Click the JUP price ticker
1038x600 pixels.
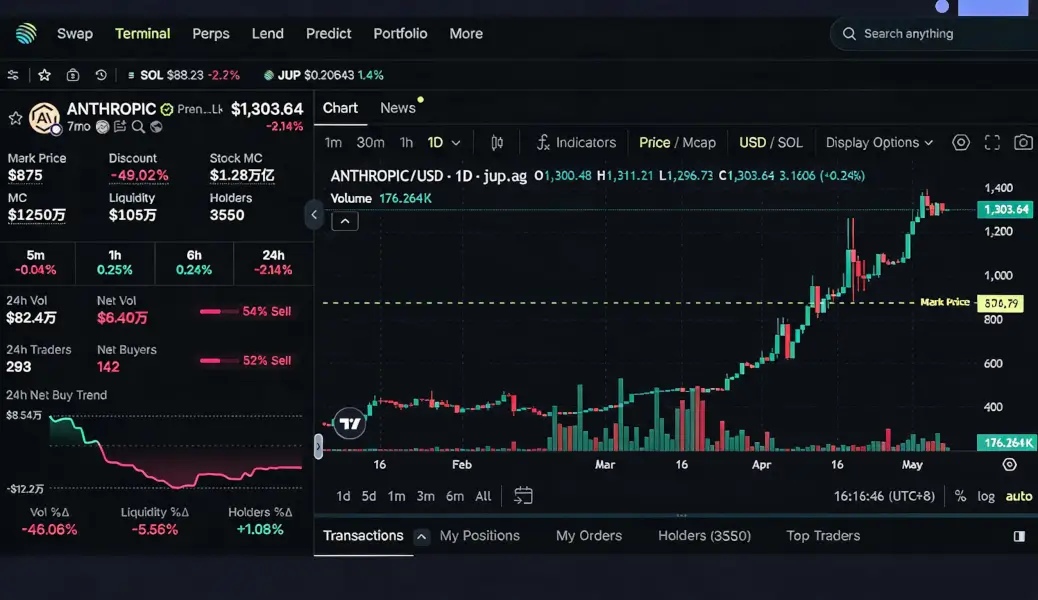coord(324,75)
